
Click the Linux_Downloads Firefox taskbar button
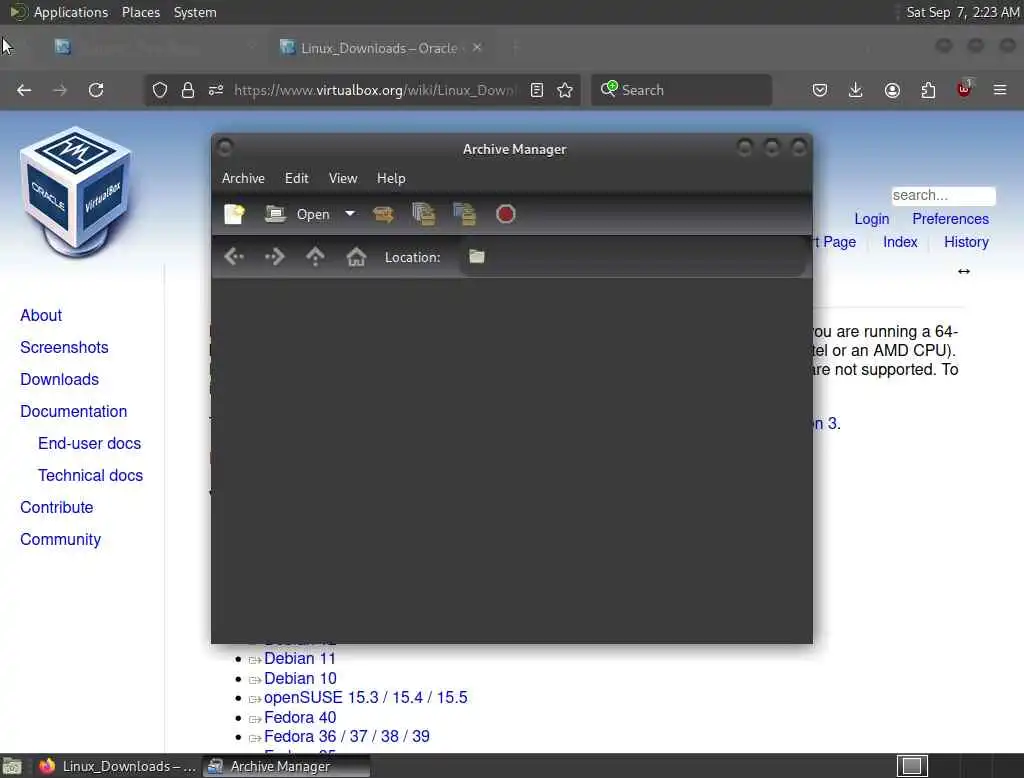(118, 766)
